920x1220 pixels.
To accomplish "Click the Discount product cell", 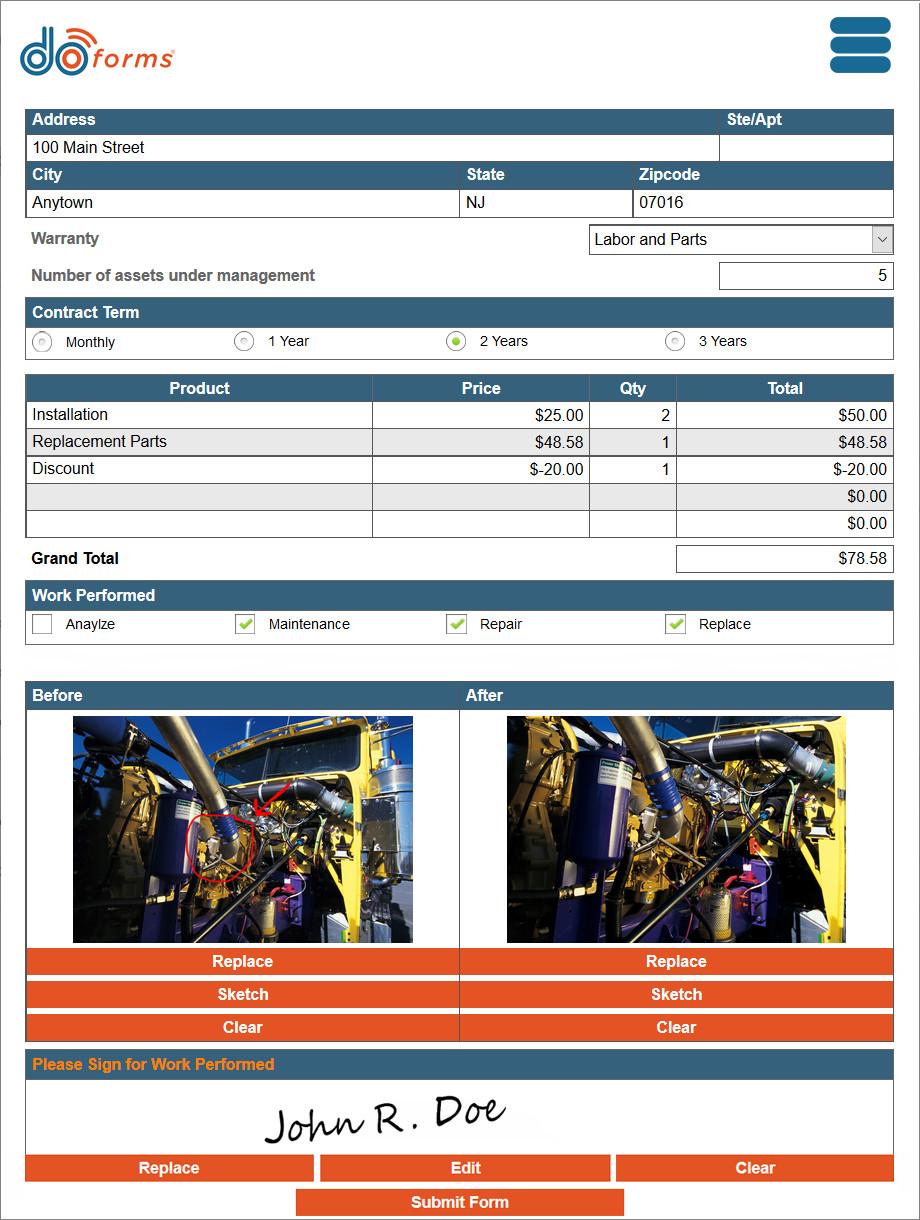I will (199, 469).
